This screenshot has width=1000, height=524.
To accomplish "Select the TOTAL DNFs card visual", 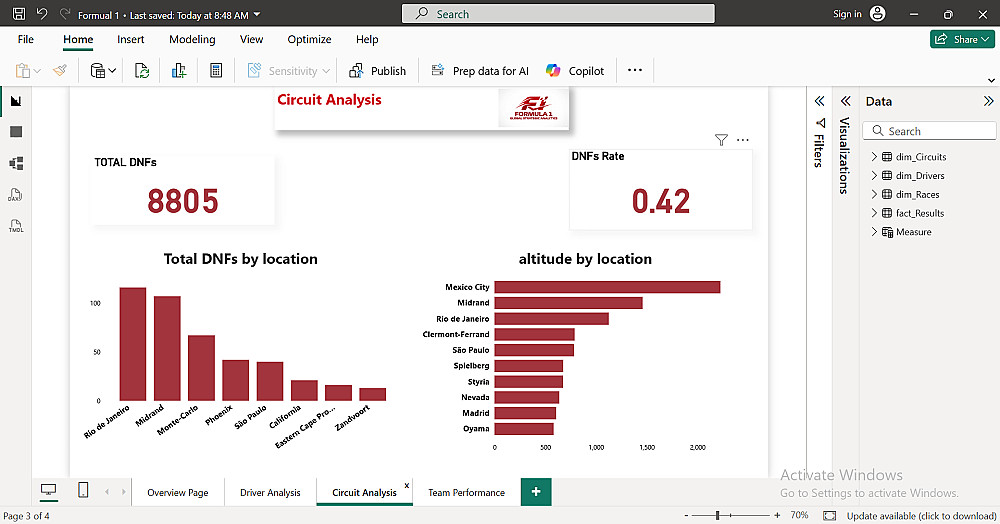I will coord(183,189).
